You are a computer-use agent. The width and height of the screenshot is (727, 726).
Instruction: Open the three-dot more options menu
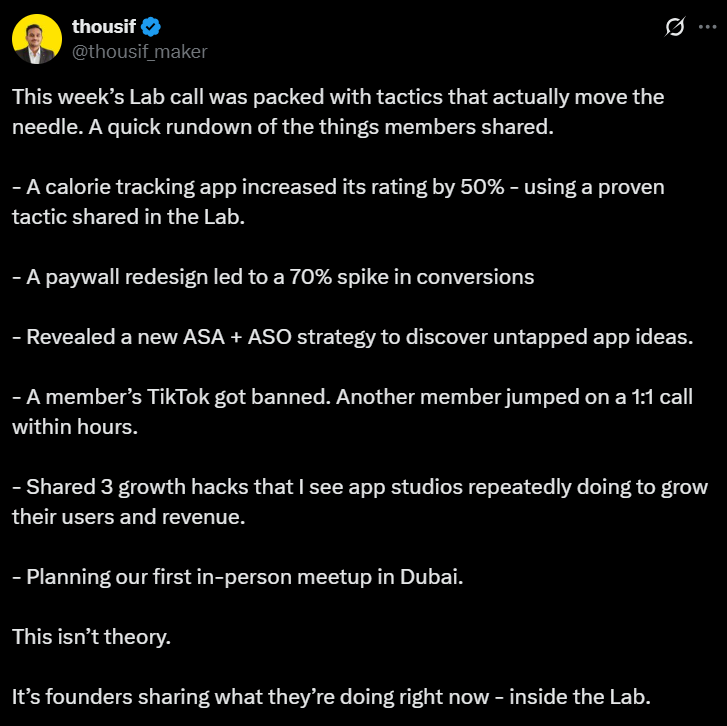pyautogui.click(x=707, y=27)
